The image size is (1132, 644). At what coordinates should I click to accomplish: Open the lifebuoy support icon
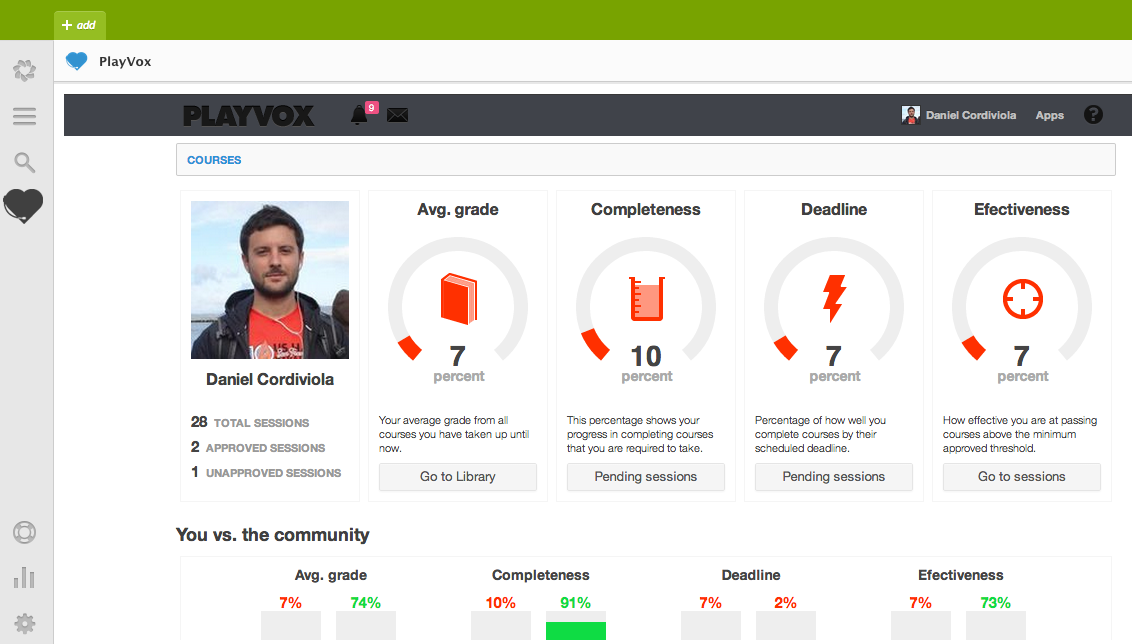click(x=25, y=532)
